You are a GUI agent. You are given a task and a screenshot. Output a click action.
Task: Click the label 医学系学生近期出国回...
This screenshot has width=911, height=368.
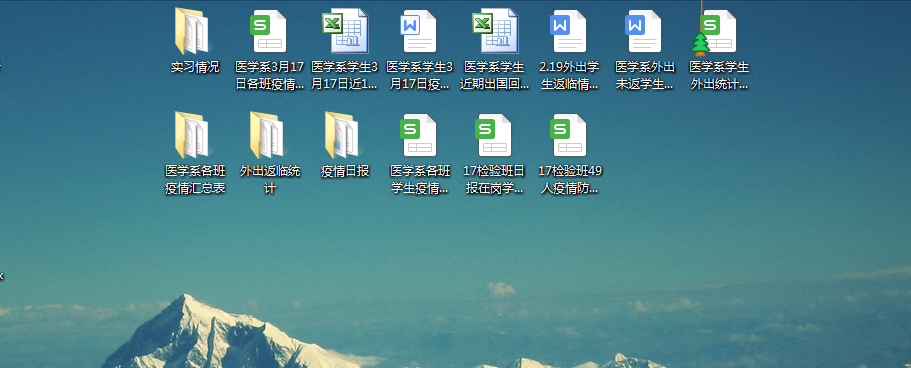coord(494,76)
